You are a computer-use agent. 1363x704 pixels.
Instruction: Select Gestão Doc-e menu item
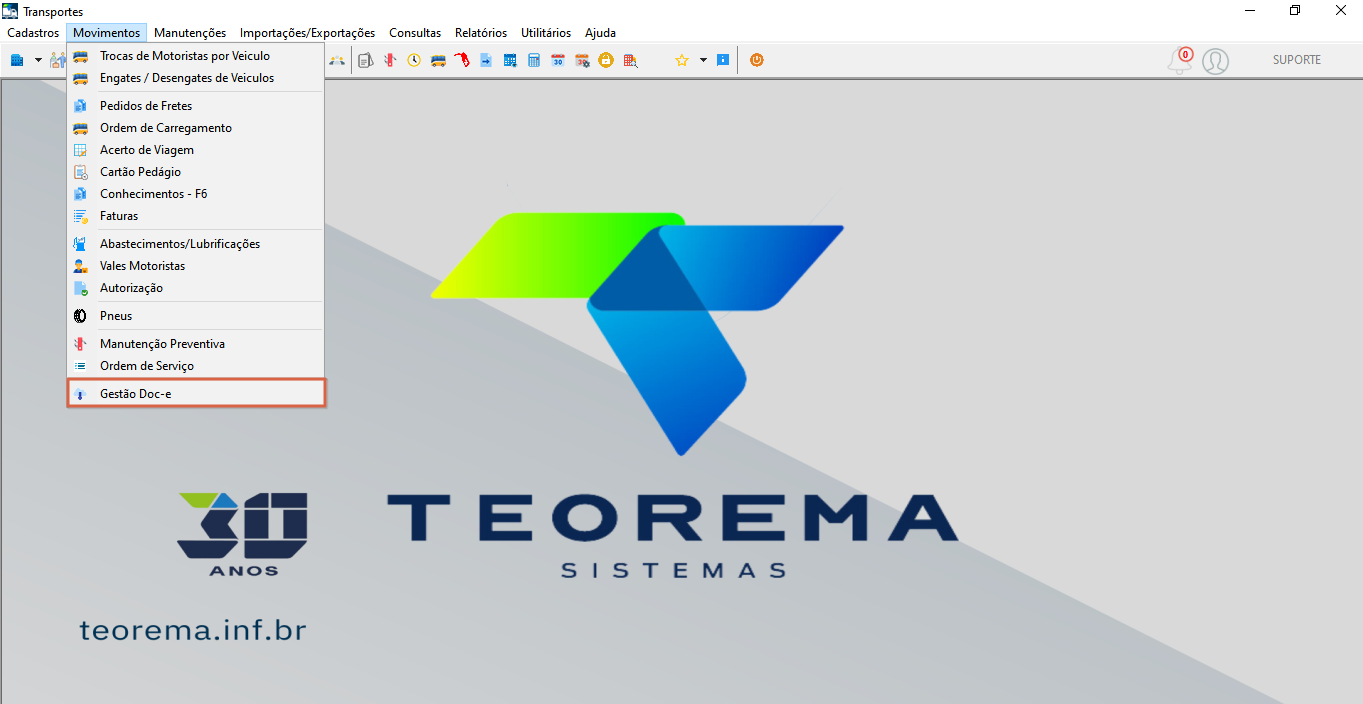point(196,394)
